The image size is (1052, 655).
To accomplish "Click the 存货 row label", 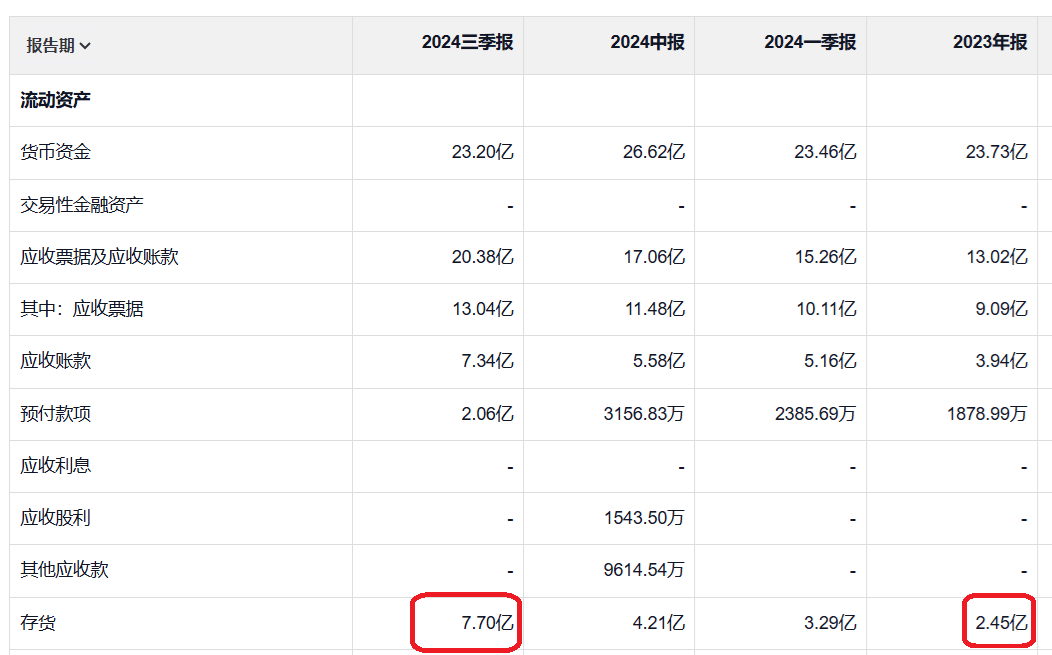I will coord(39,623).
